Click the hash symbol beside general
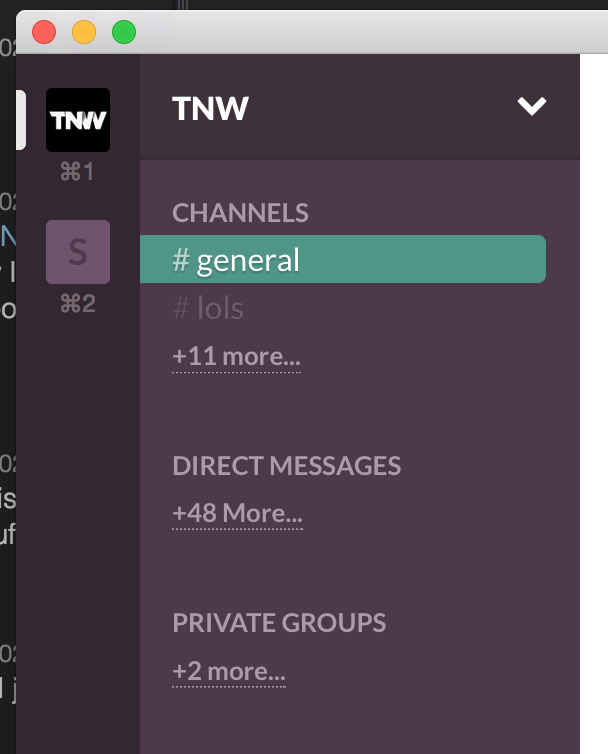The height and width of the screenshot is (754, 608). pos(181,260)
